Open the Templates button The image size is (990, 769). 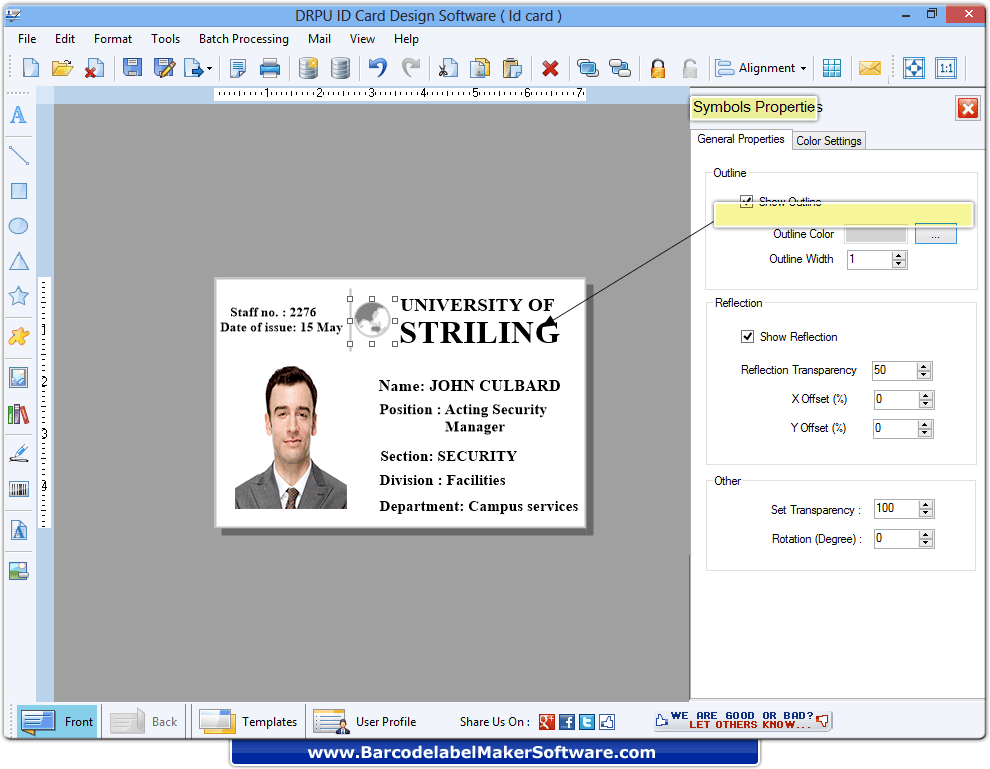click(248, 722)
